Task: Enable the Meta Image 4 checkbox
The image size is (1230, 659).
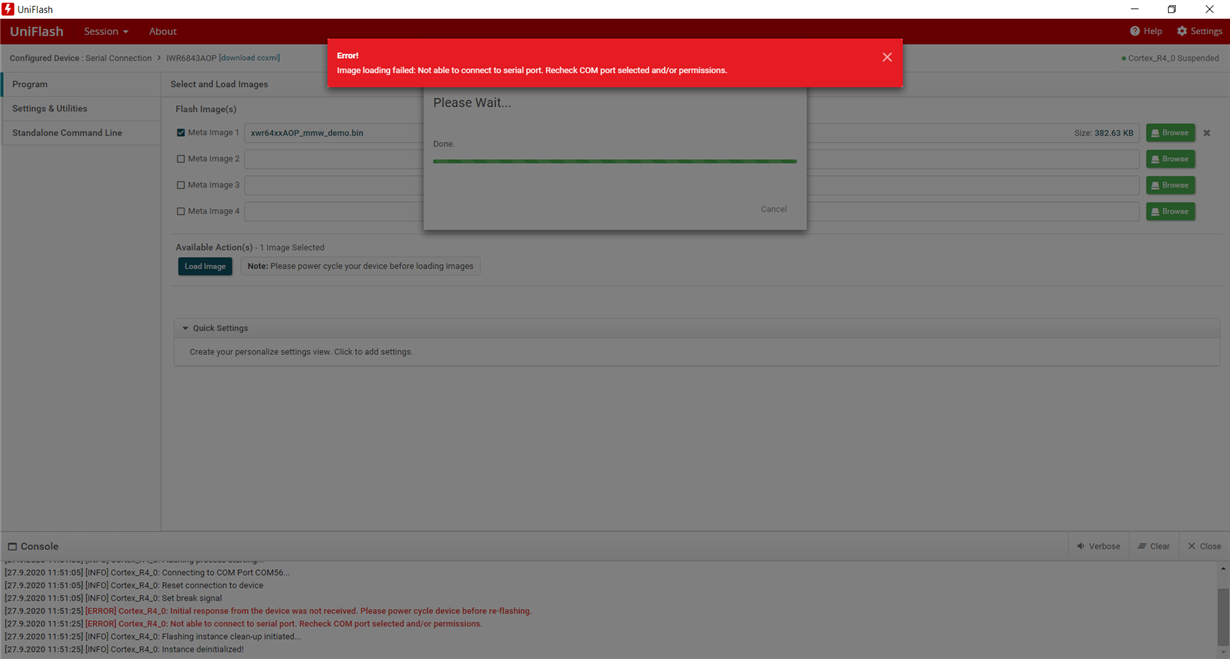Action: point(181,211)
